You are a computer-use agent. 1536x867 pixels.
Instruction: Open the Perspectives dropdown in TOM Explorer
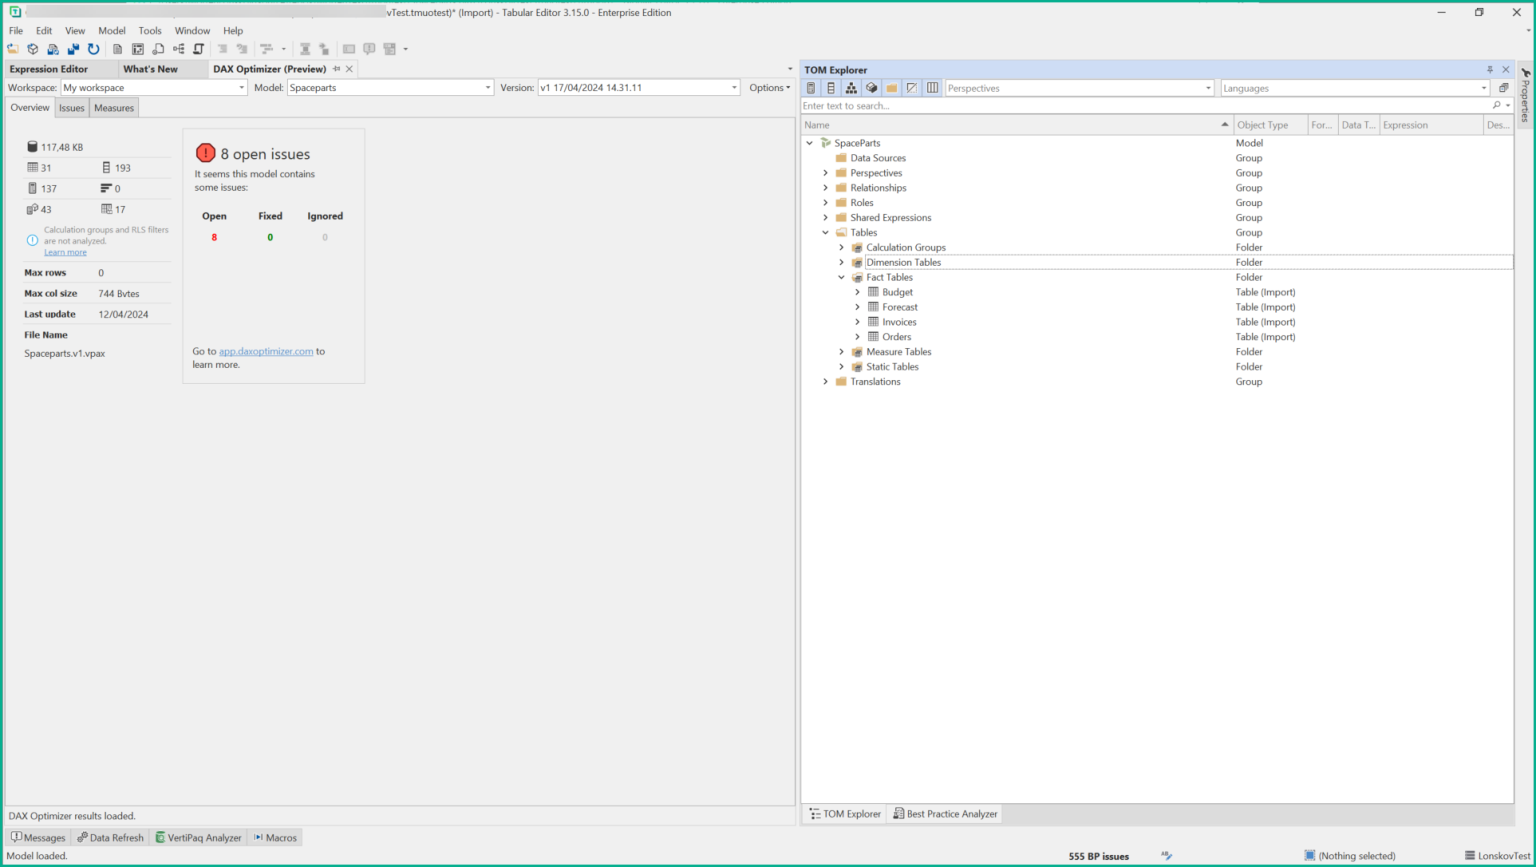pyautogui.click(x=1208, y=87)
